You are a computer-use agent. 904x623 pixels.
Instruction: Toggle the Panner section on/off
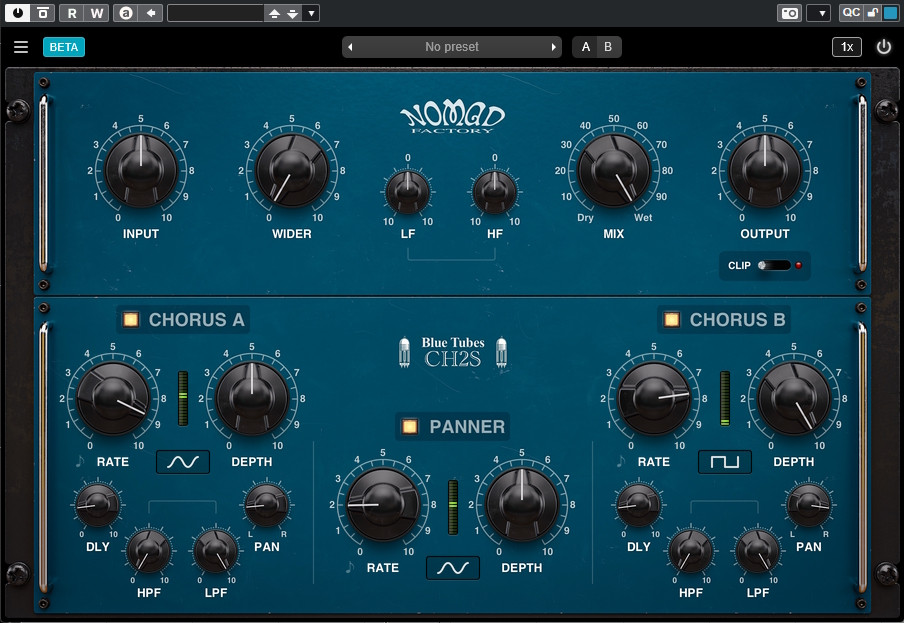pos(410,427)
